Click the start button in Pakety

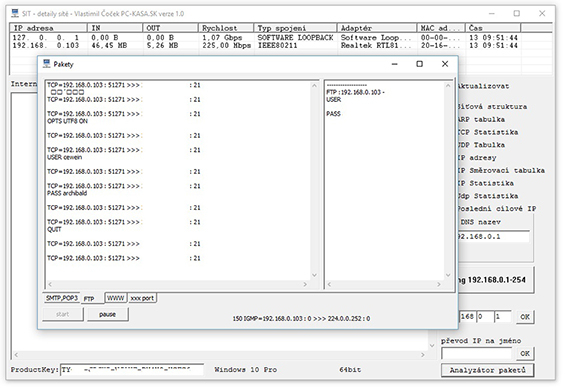coord(63,314)
